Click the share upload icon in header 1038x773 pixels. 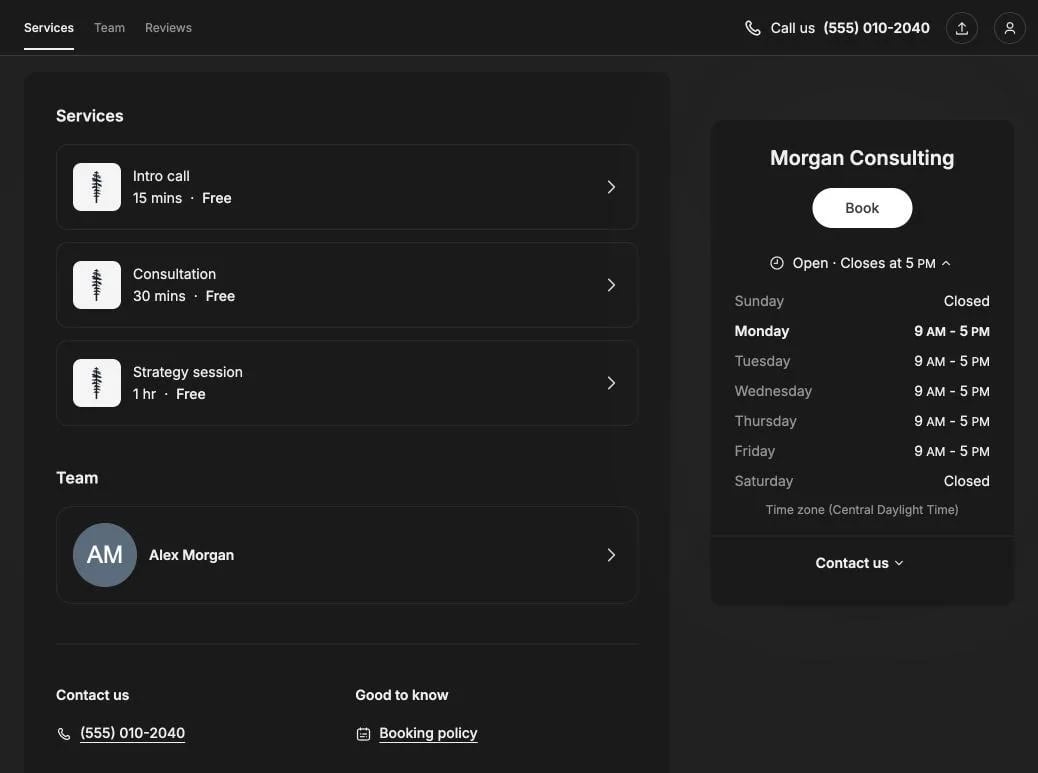coord(961,28)
